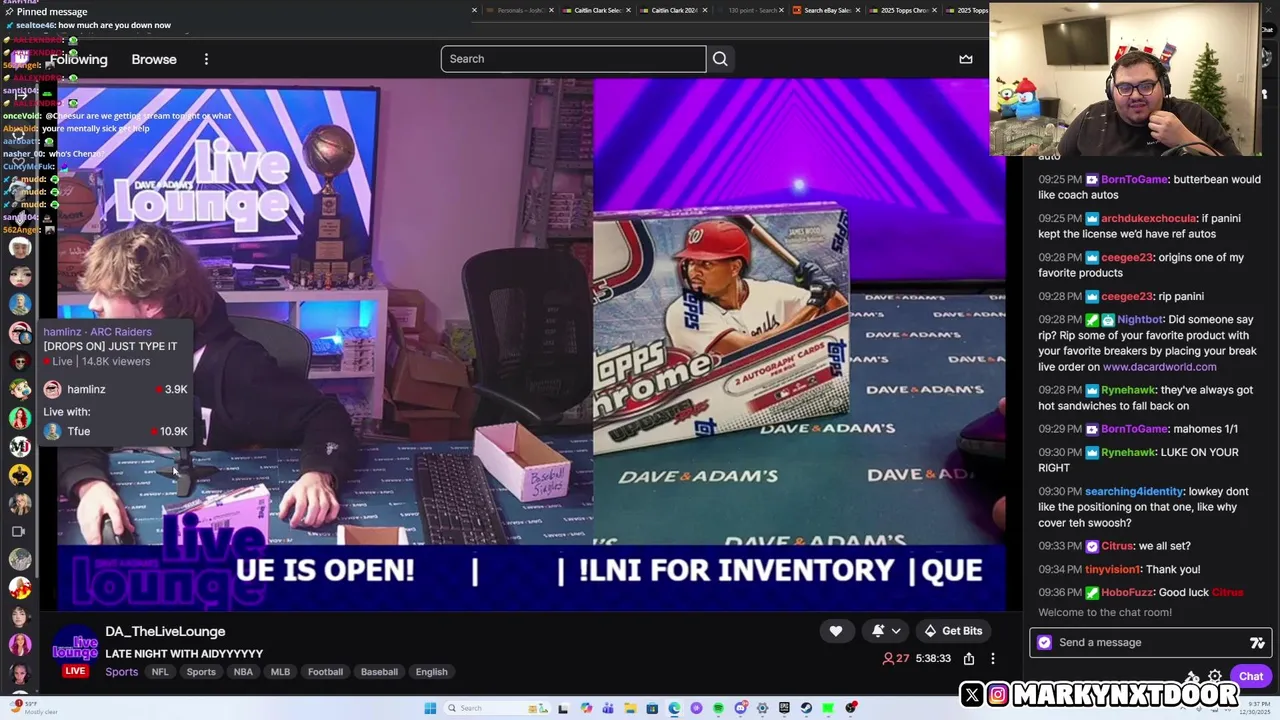The image size is (1280, 720).
Task: Click username searching4identity in chat
Action: (1134, 492)
